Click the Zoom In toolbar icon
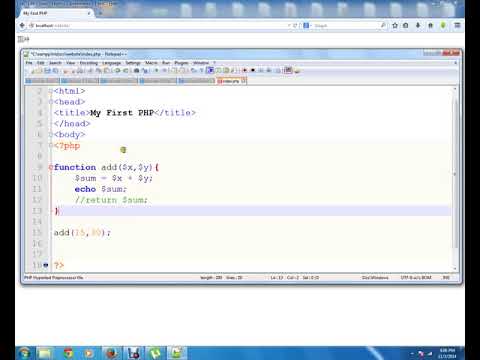Viewport: 480px width, 360px height. tap(156, 70)
